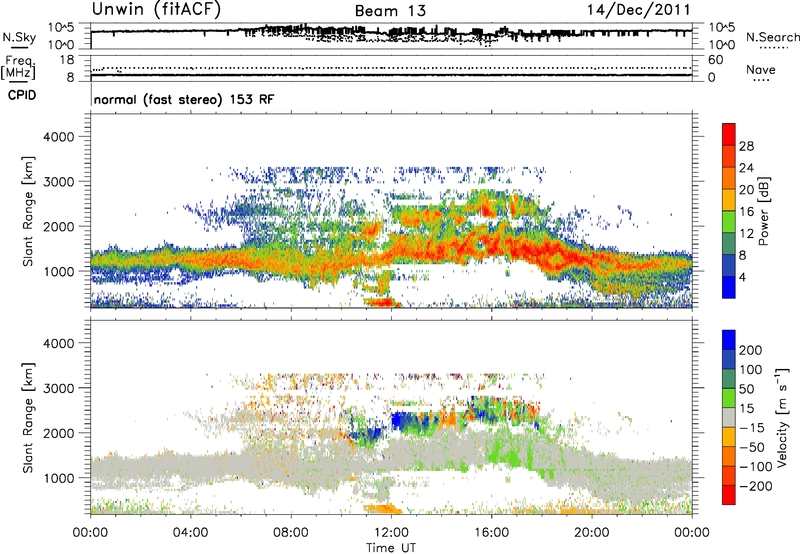Select the '12:00' time tick label
Viewport: 800px width, 554px height.
[x=391, y=533]
